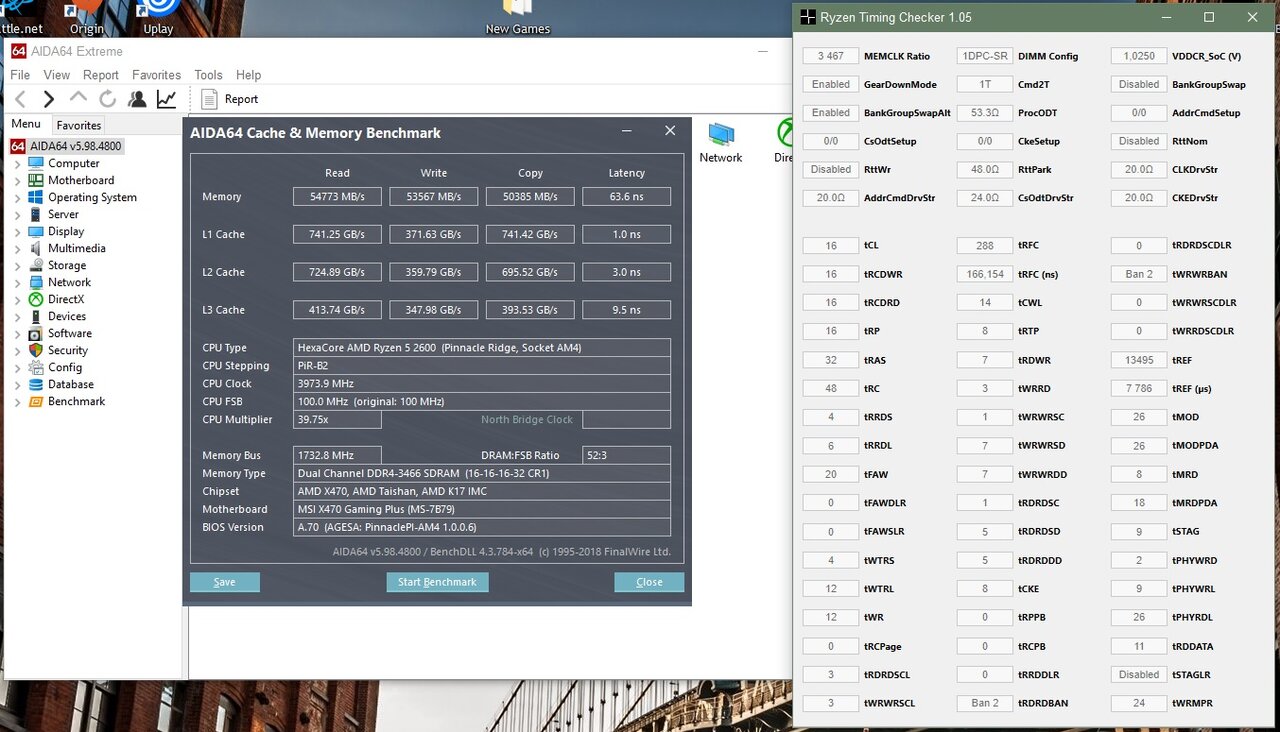This screenshot has height=732, width=1280.
Task: Click the tSTAGLR Disabled field
Action: [x=1139, y=675]
